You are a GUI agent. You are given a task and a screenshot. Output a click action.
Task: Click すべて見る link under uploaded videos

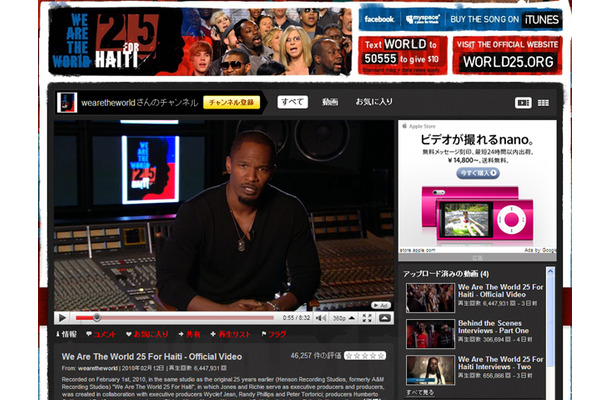(420, 392)
